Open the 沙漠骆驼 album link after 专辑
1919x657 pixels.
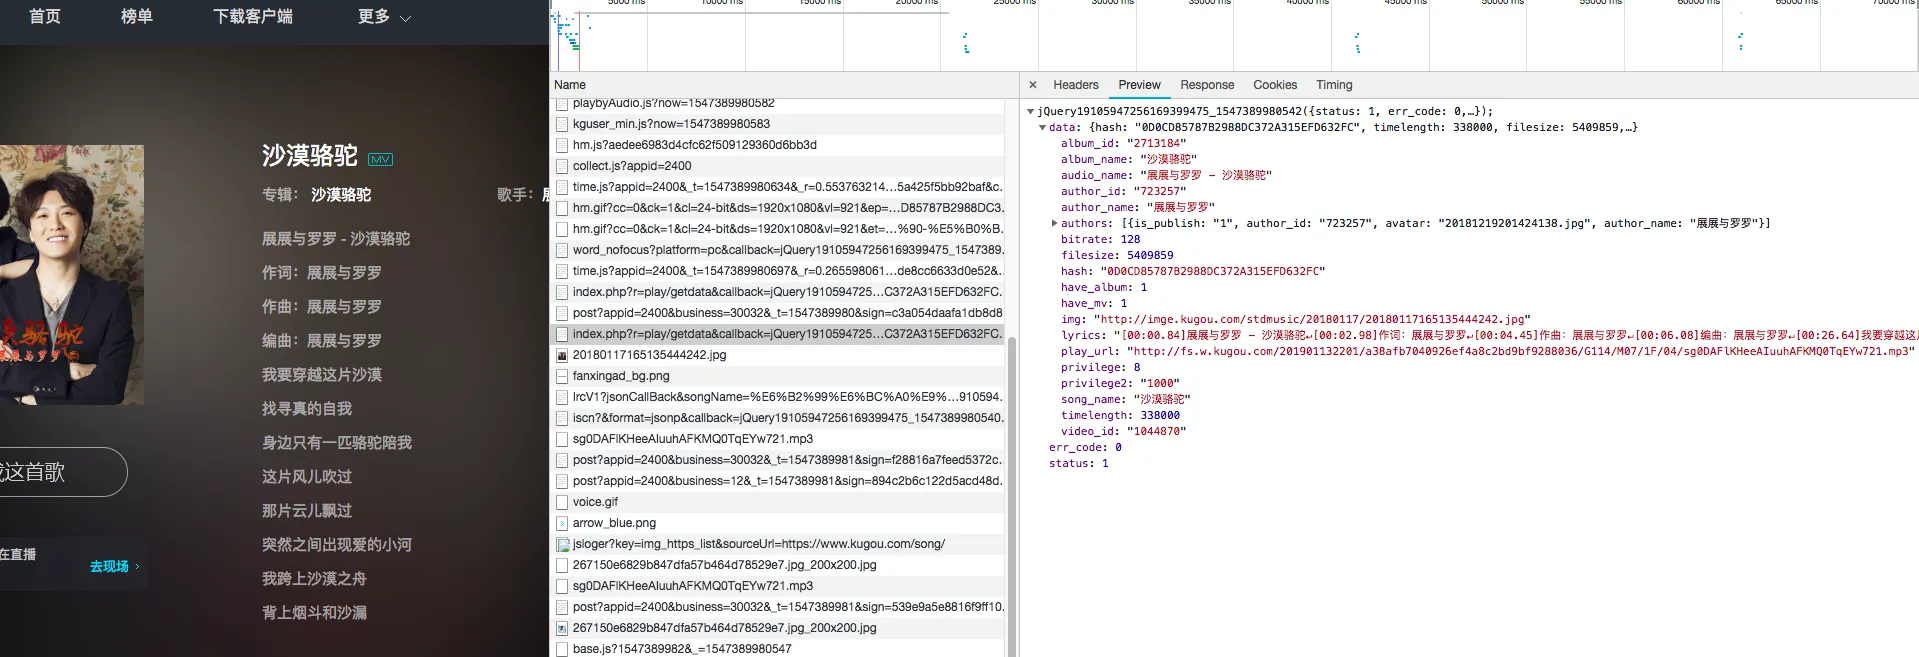[341, 195]
